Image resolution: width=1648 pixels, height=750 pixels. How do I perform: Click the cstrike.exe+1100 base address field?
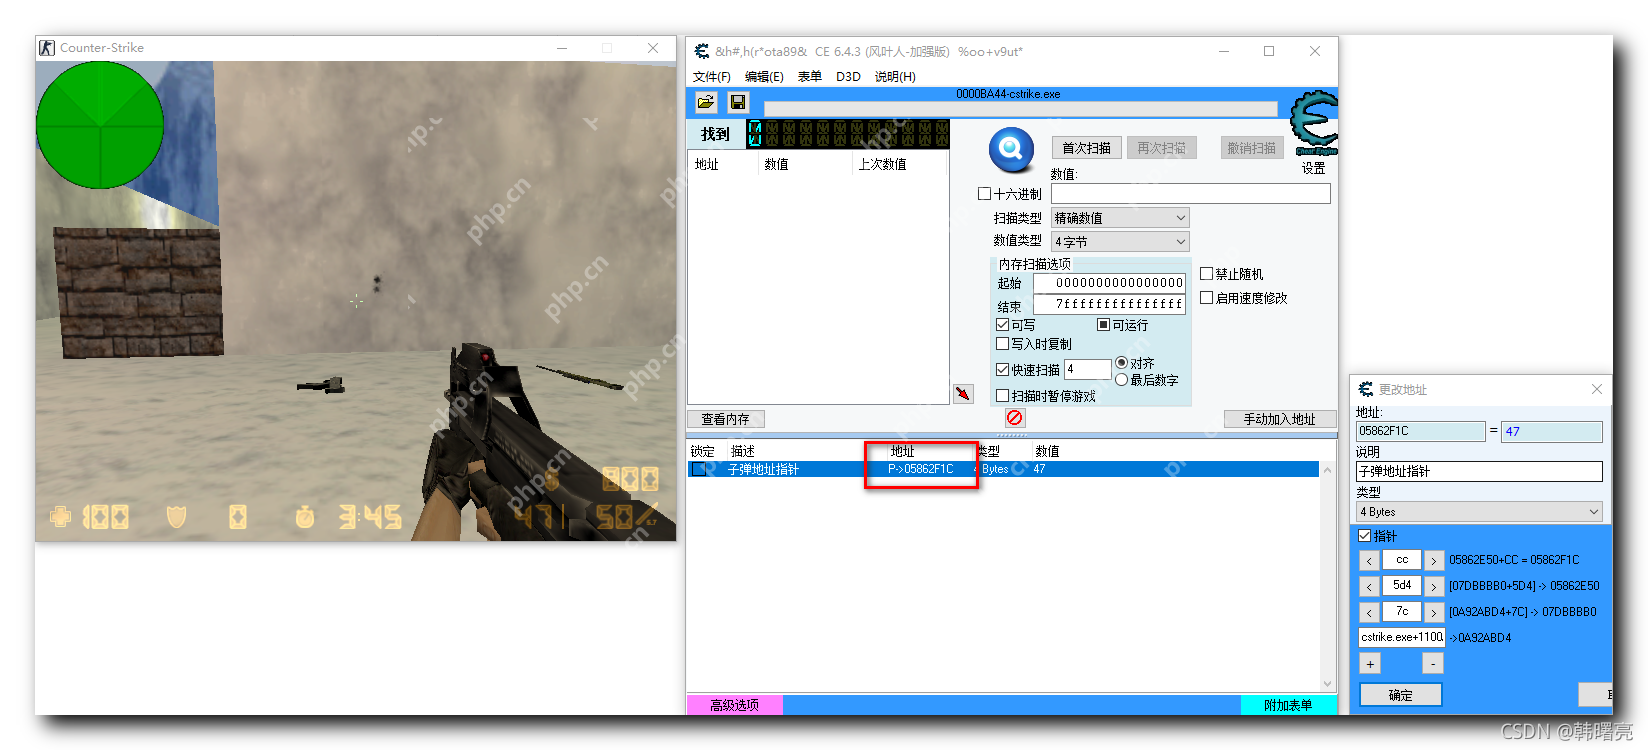point(1402,637)
